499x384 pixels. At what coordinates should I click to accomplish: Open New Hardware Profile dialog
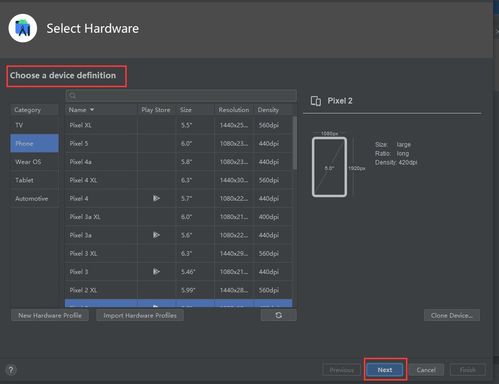point(50,315)
